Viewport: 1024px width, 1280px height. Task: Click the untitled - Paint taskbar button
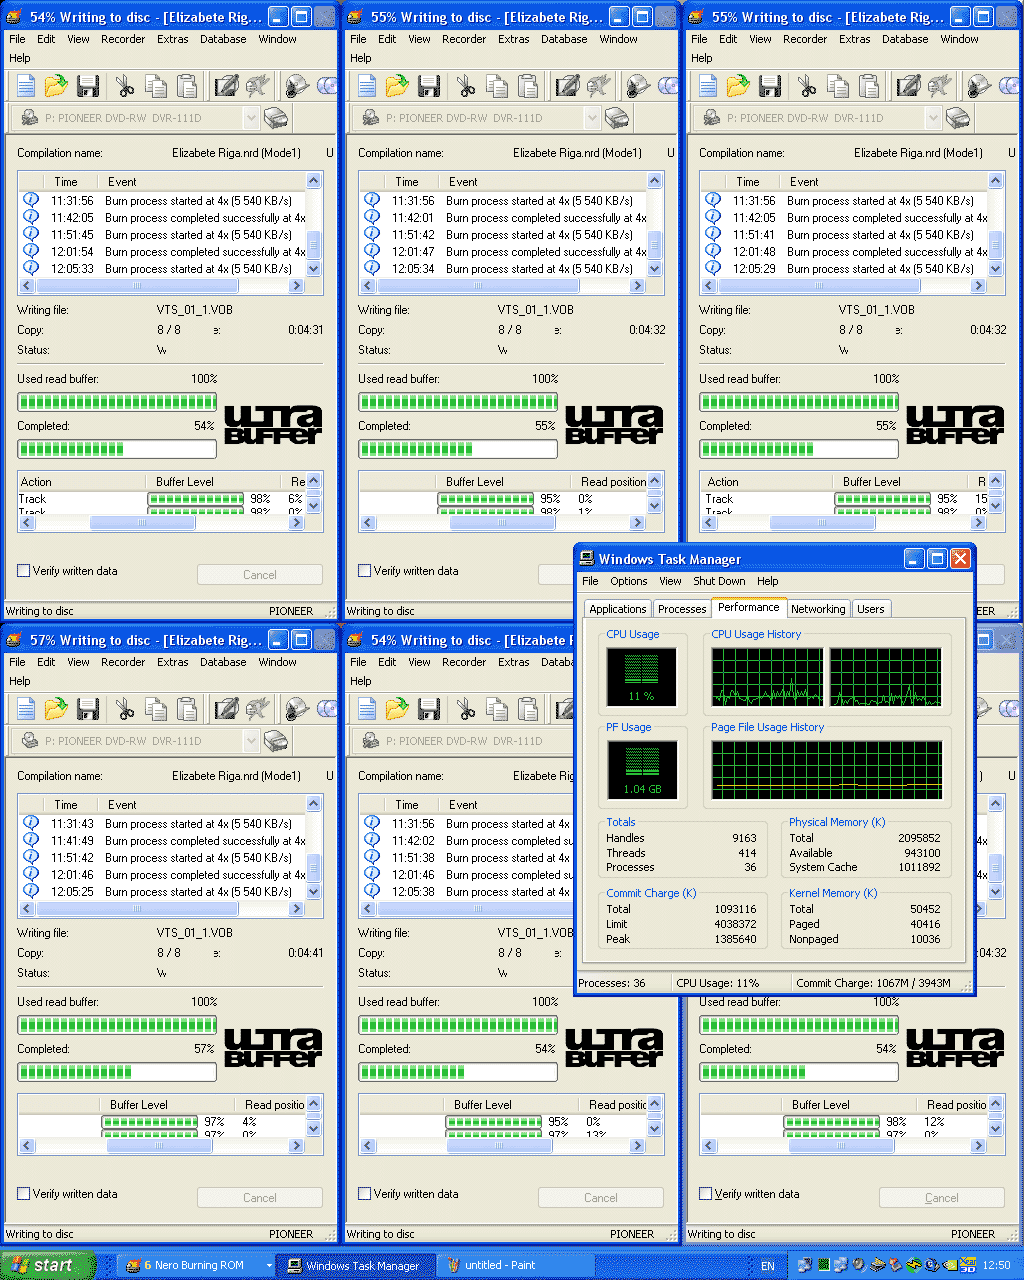tap(515, 1265)
